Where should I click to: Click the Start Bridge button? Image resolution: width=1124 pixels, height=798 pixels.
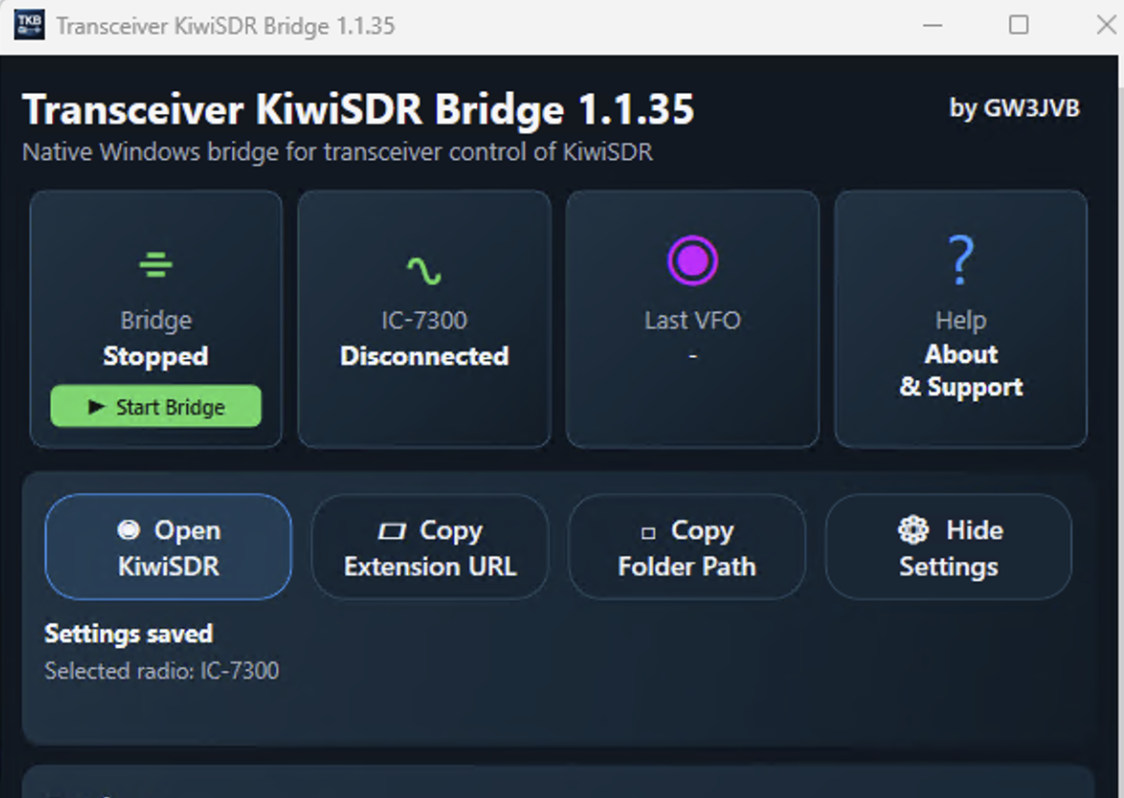(156, 407)
